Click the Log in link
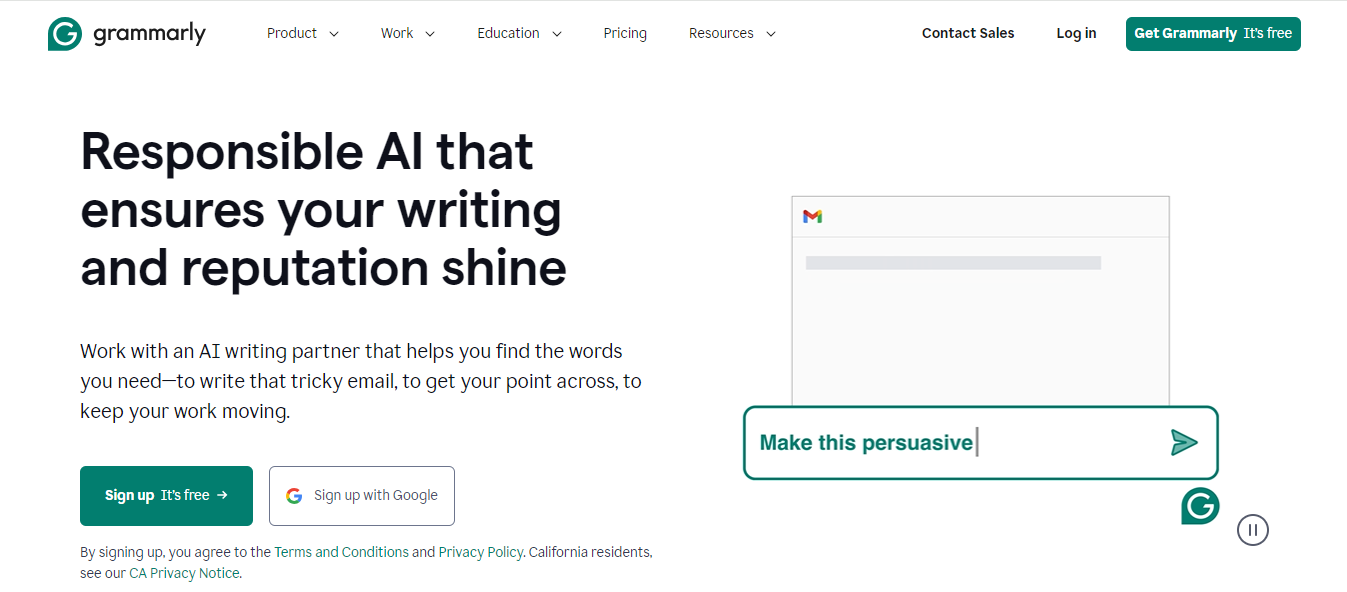1347x592 pixels. (x=1076, y=33)
